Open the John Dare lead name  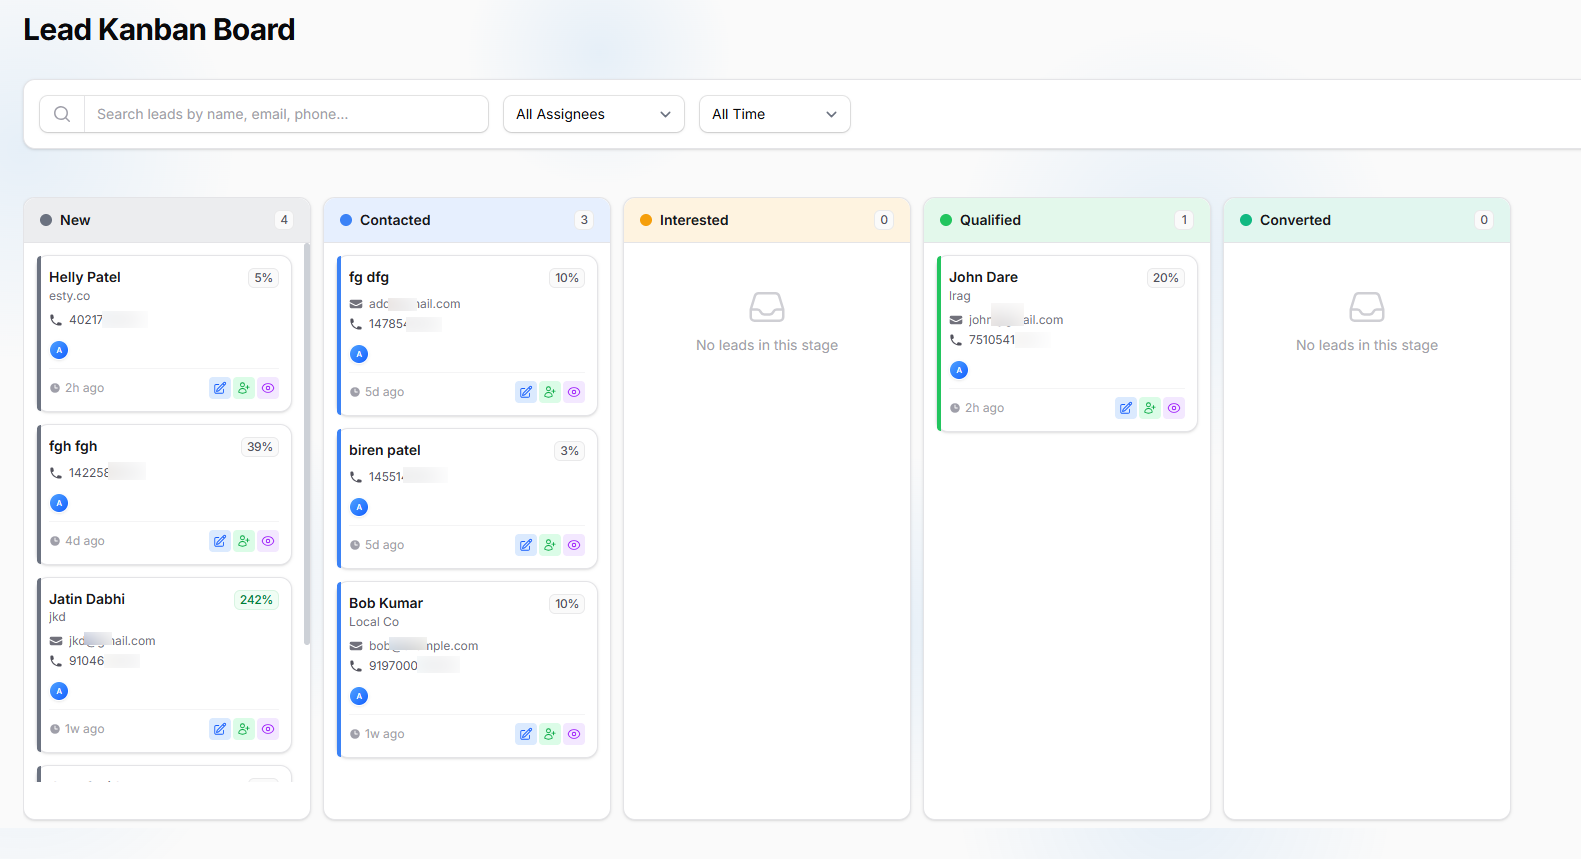[x=983, y=277]
